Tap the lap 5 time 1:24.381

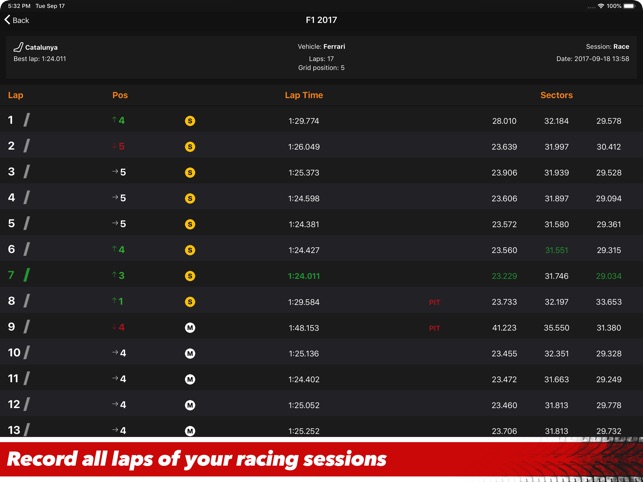(304, 224)
